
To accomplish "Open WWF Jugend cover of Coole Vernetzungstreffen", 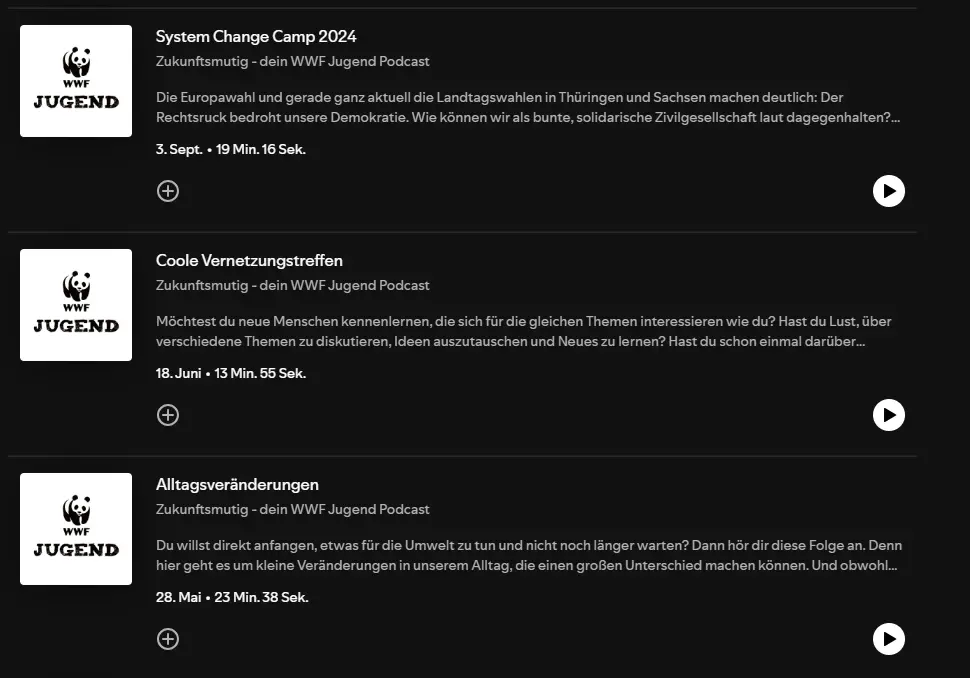I will (76, 305).
